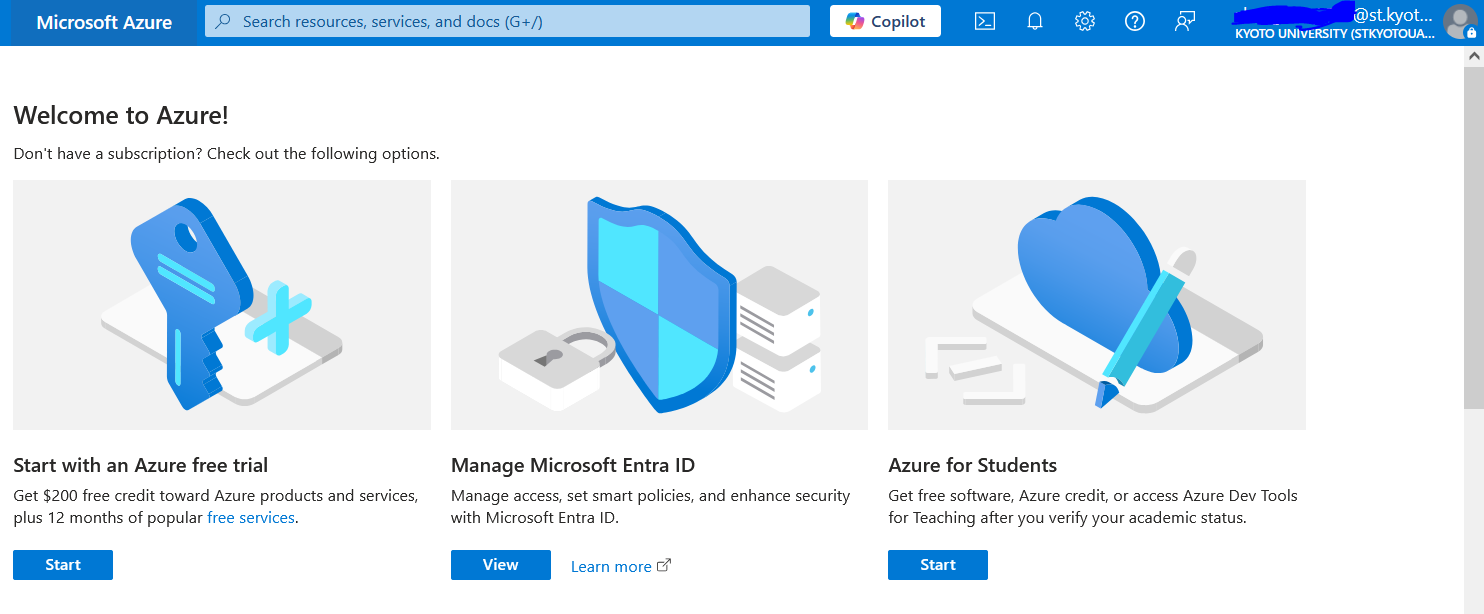Send feedback using the megaphone icon
The width and height of the screenshot is (1484, 614).
click(1185, 21)
